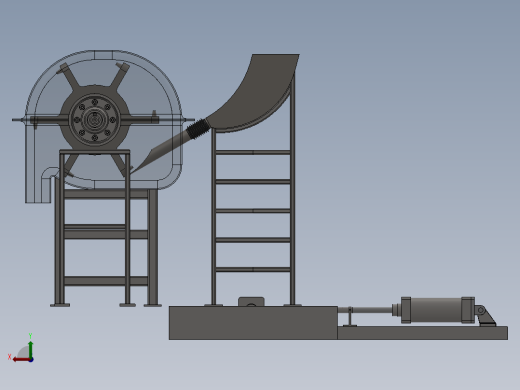
Task: Select the pneumatic cylinder body
Action: click(438, 310)
